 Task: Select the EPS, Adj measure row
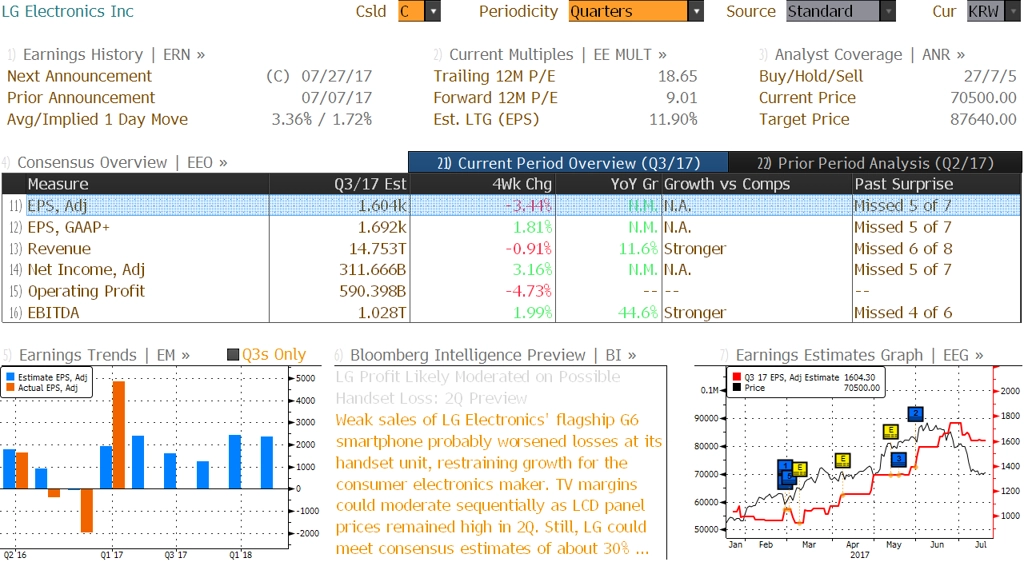coord(511,206)
